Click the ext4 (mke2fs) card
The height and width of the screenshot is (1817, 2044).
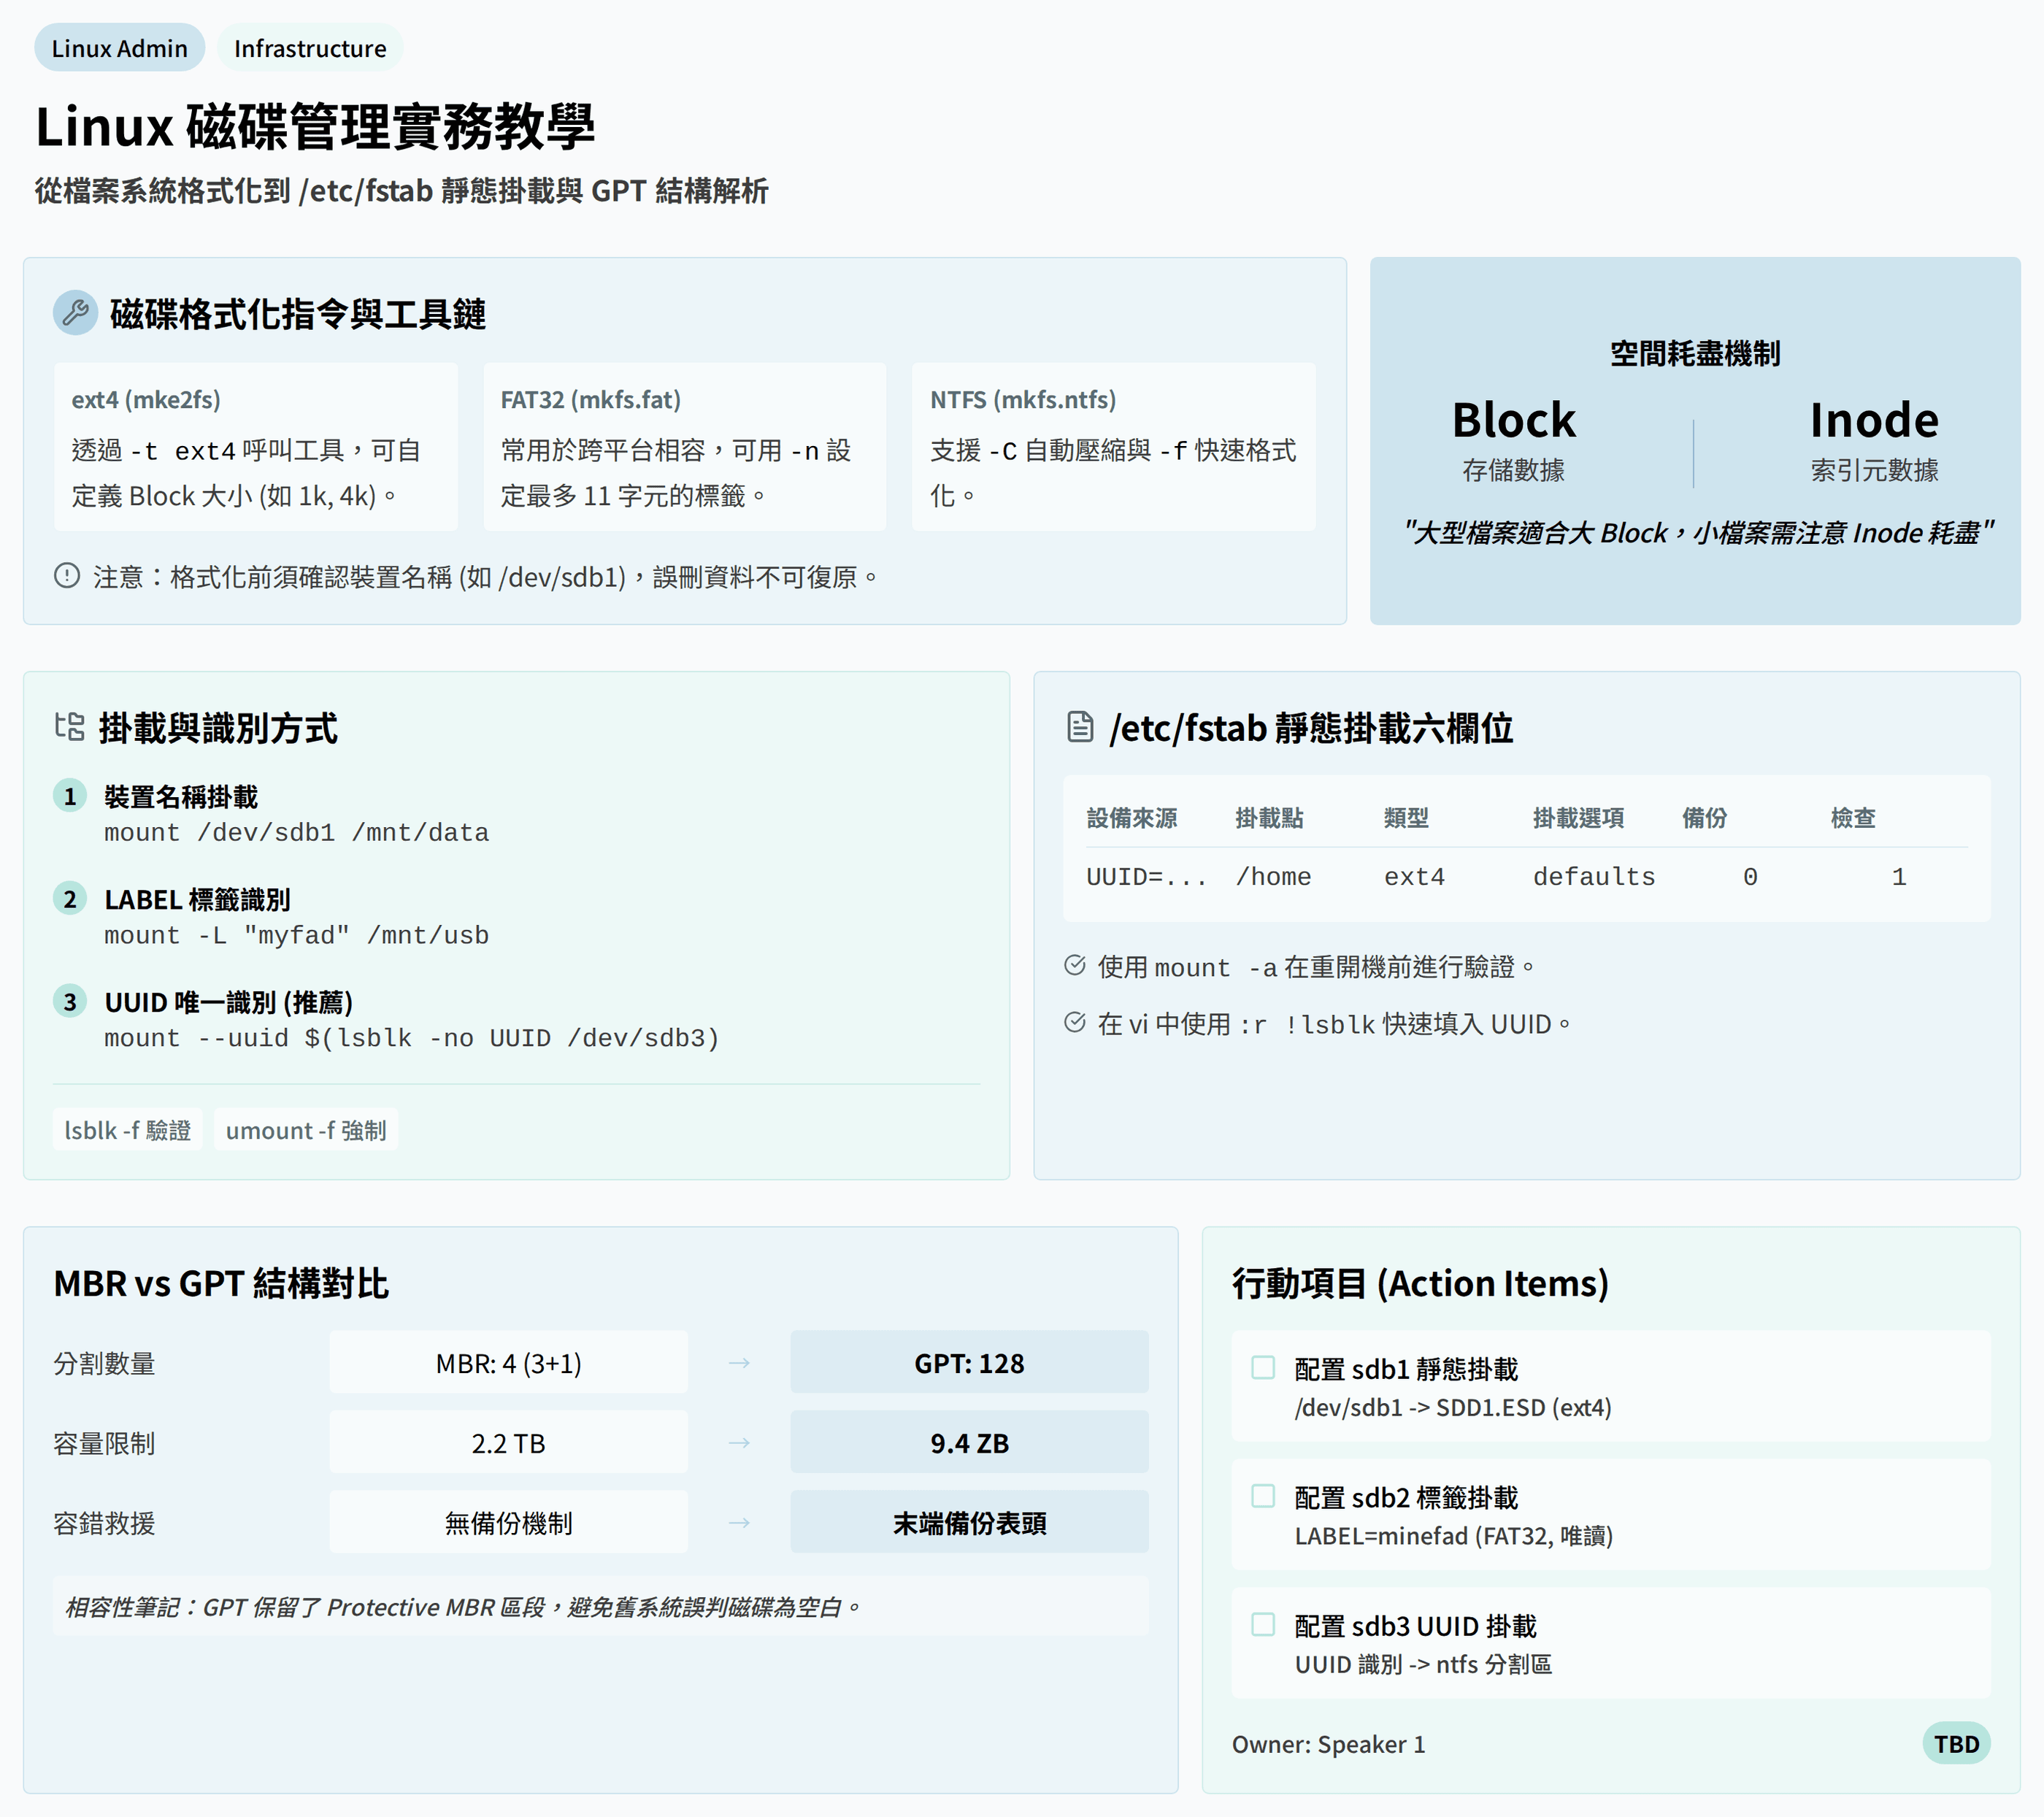(x=255, y=447)
